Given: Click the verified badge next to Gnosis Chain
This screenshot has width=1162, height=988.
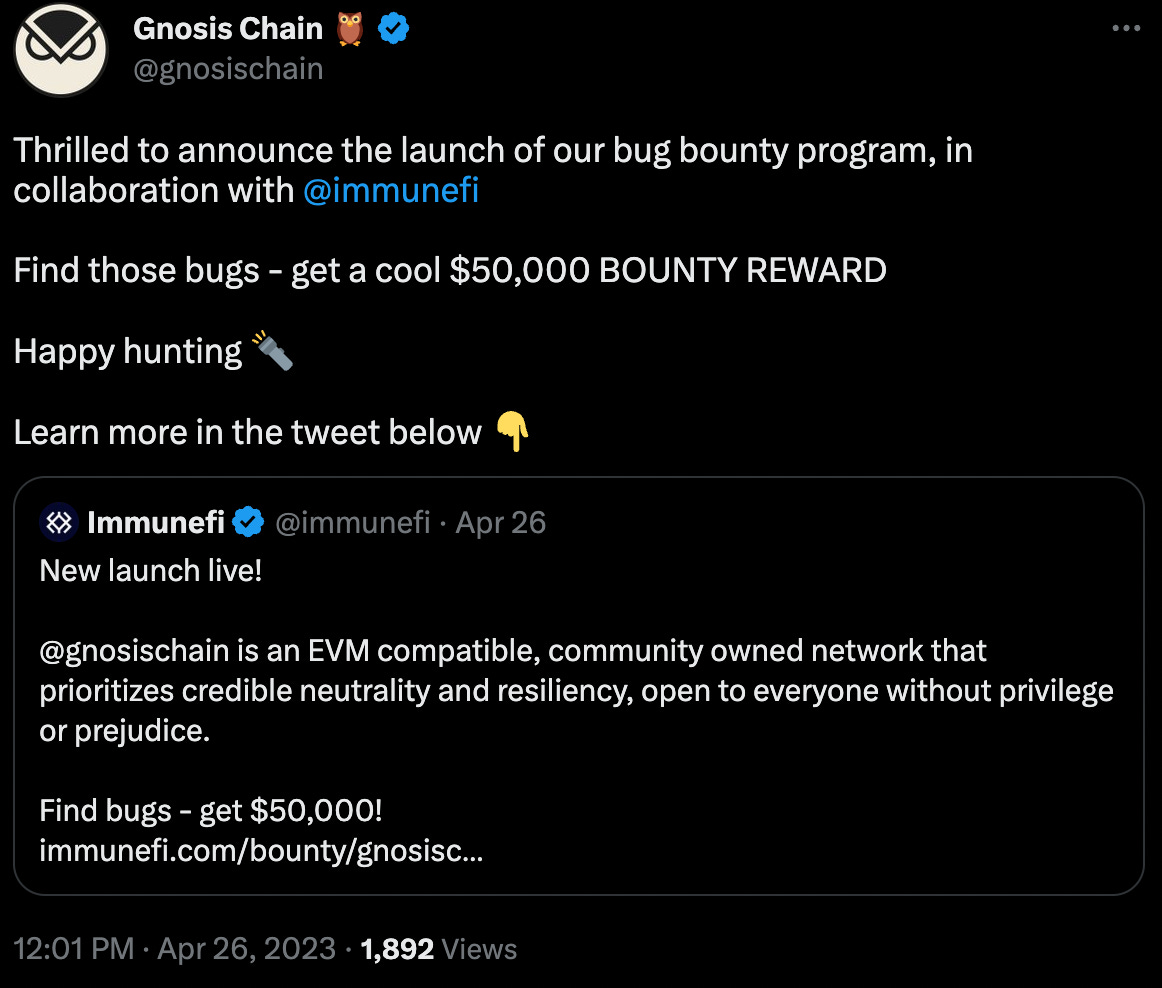Looking at the screenshot, I should pyautogui.click(x=393, y=28).
